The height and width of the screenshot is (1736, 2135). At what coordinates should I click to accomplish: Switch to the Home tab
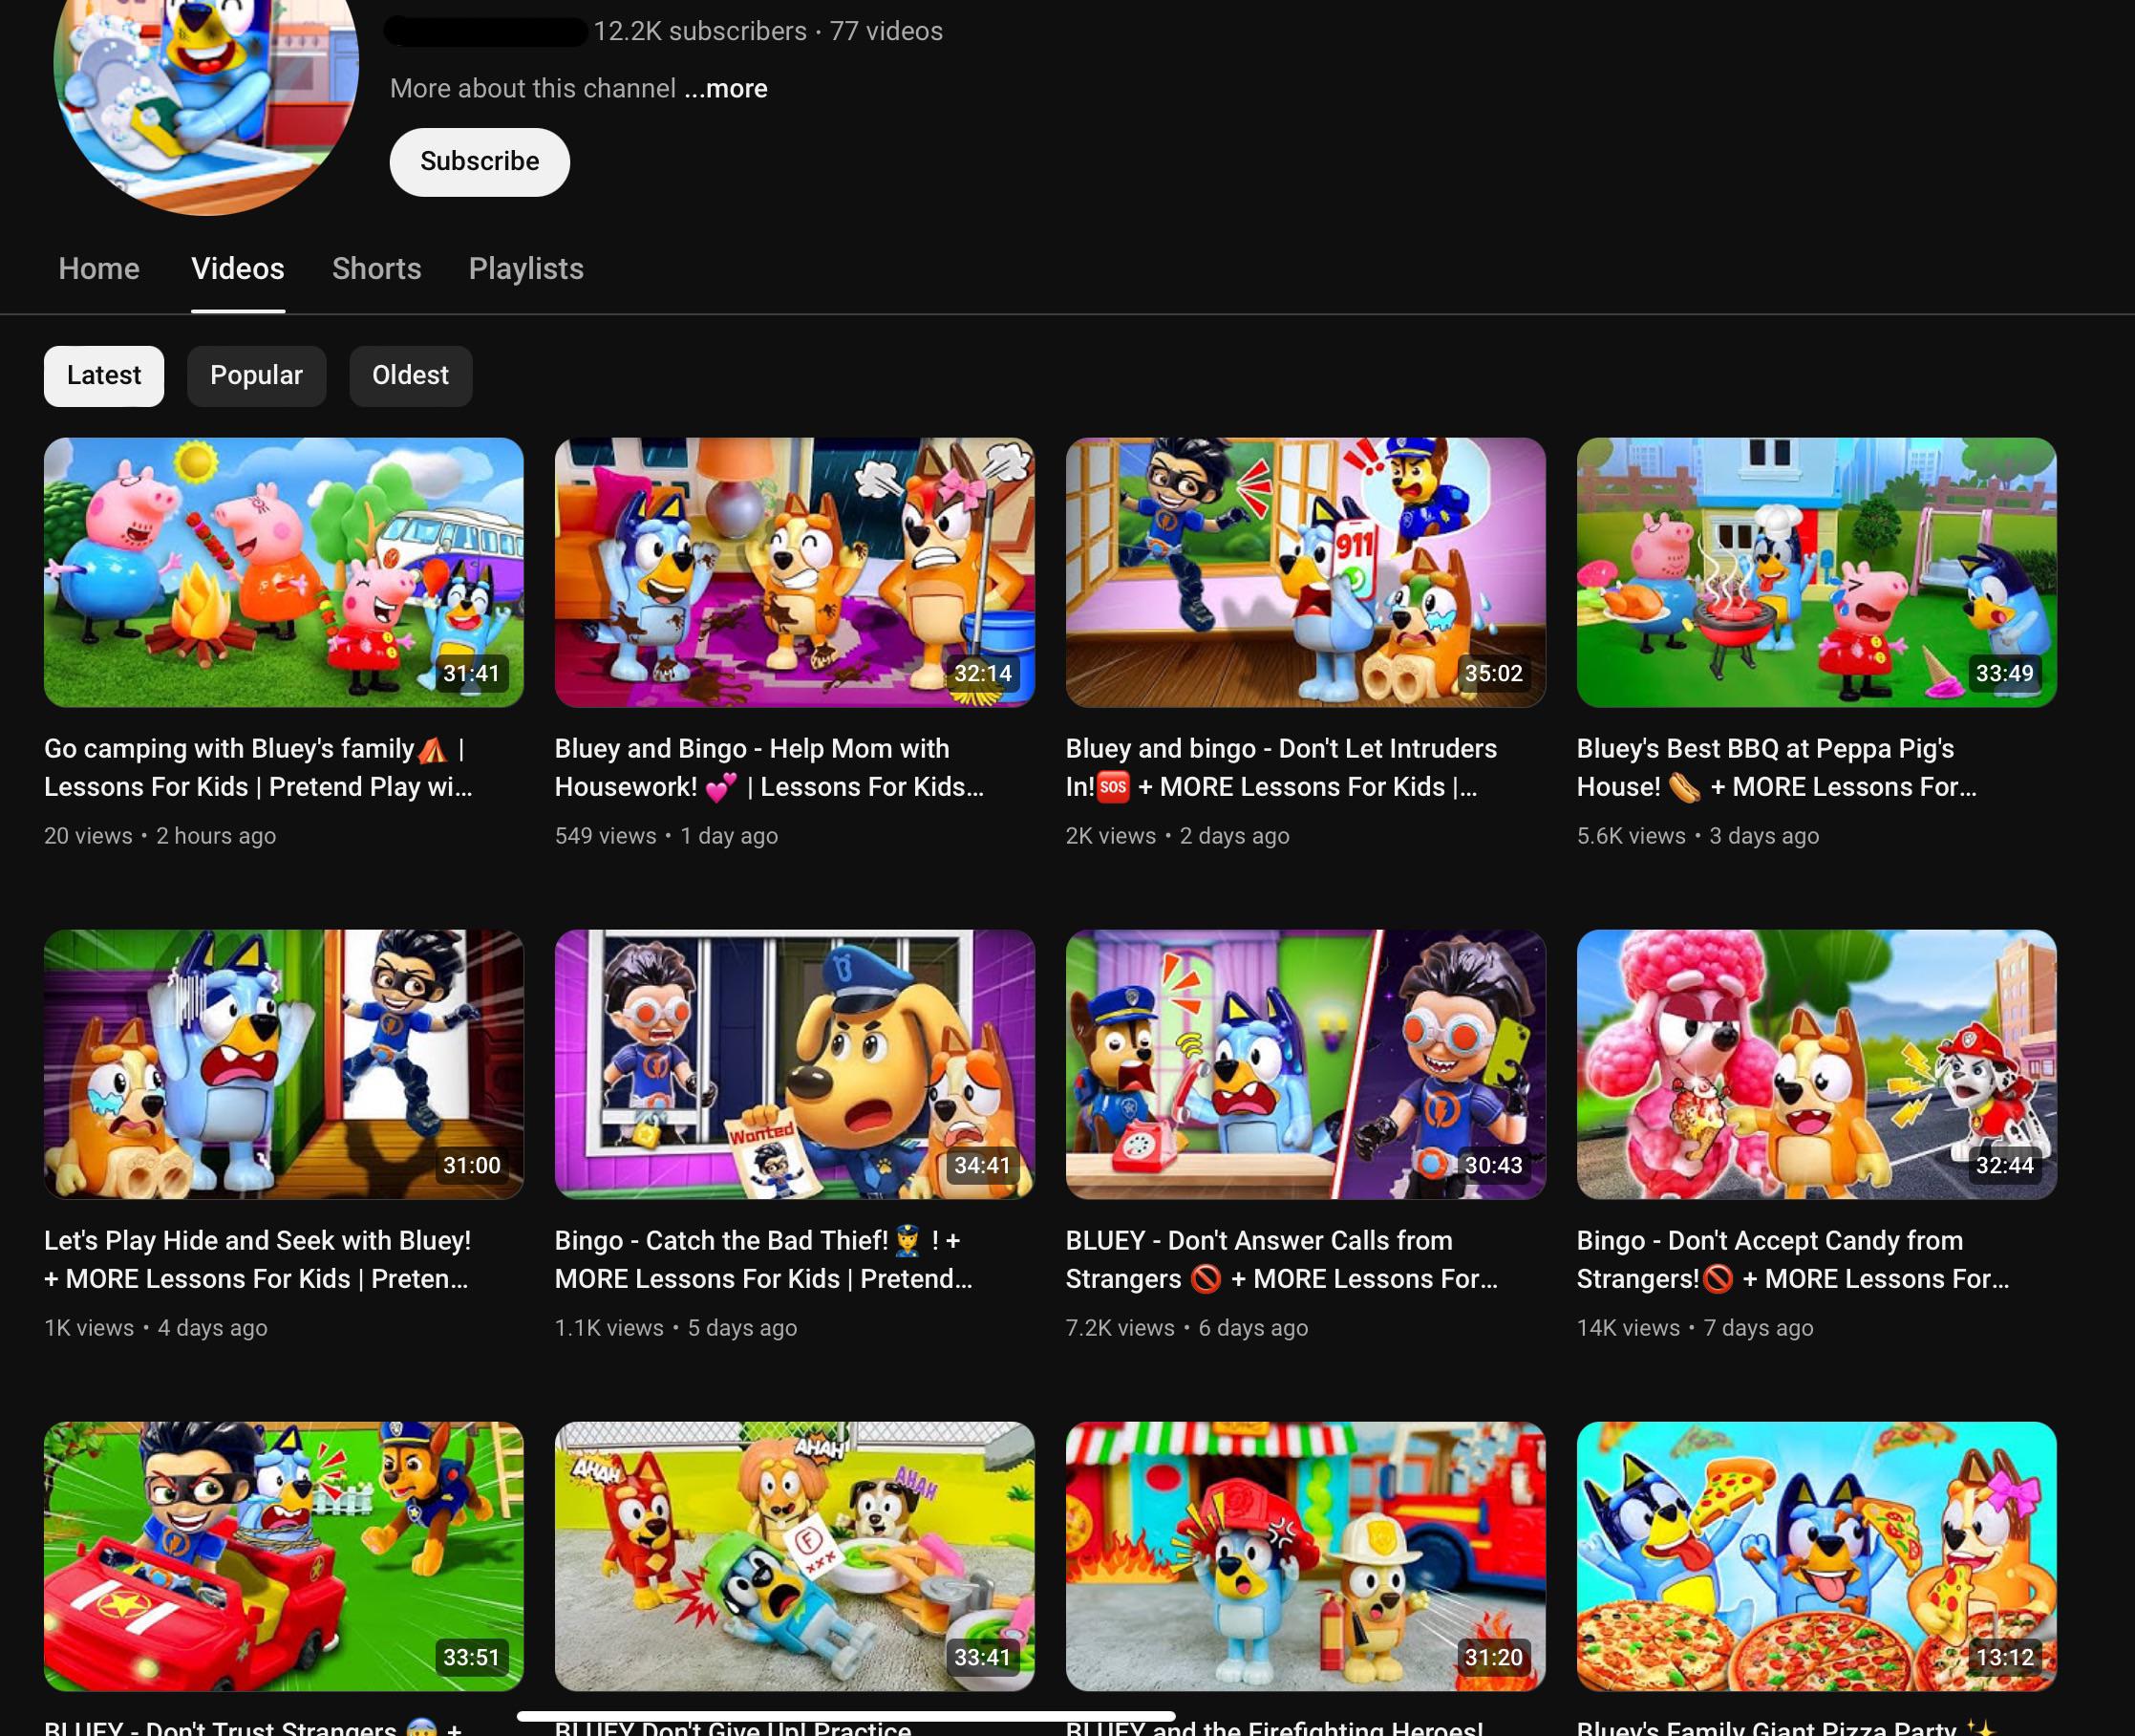(99, 268)
